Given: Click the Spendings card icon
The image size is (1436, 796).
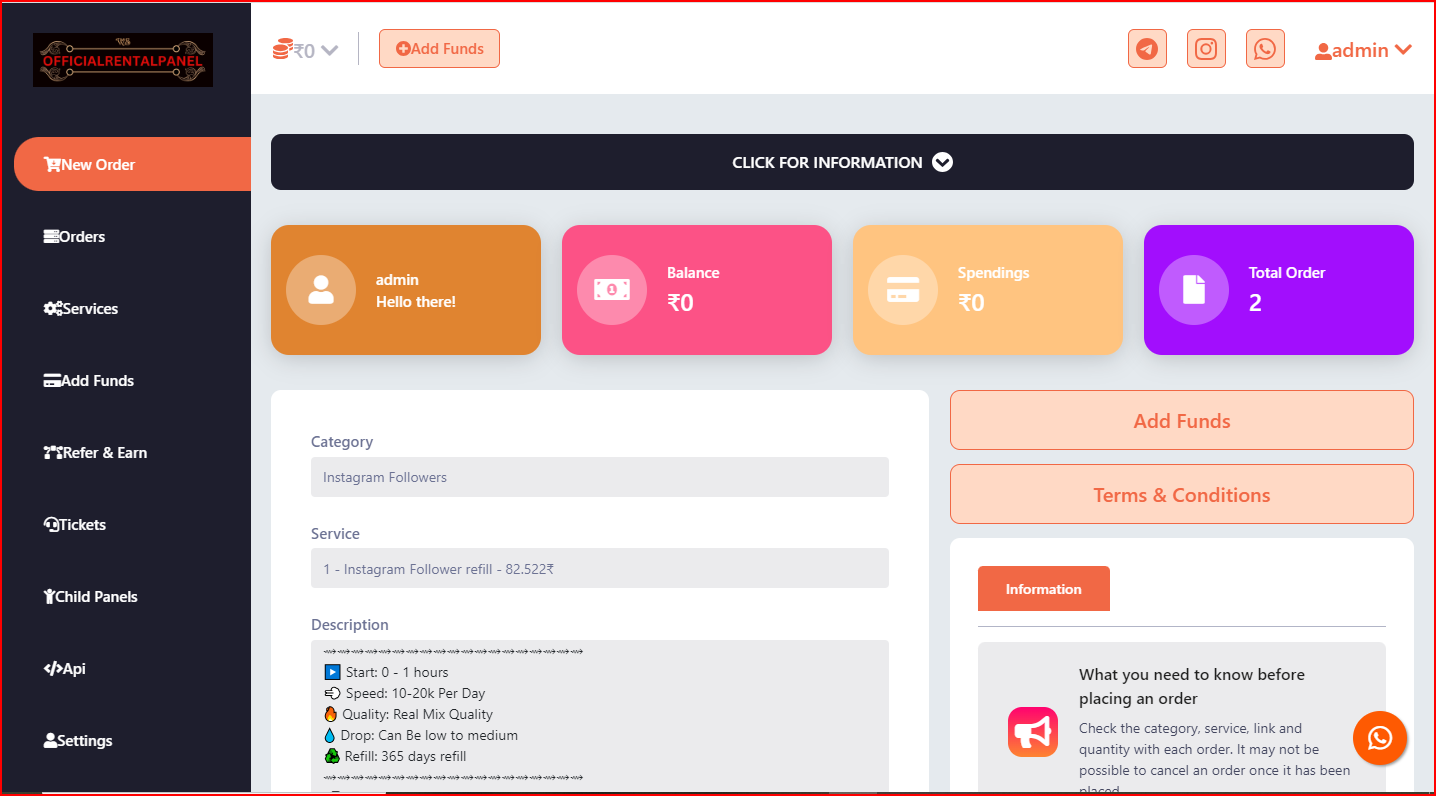Looking at the screenshot, I should (x=903, y=290).
